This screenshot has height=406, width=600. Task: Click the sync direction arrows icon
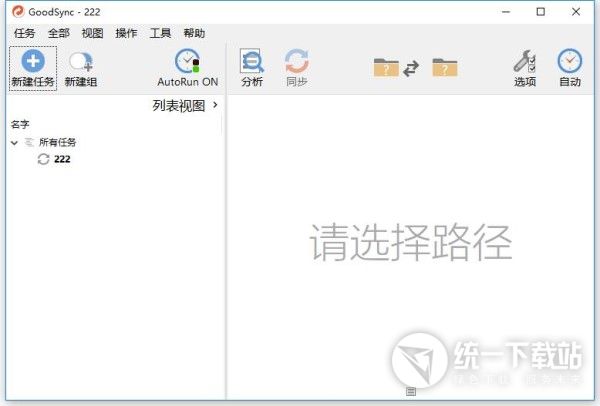(x=411, y=68)
